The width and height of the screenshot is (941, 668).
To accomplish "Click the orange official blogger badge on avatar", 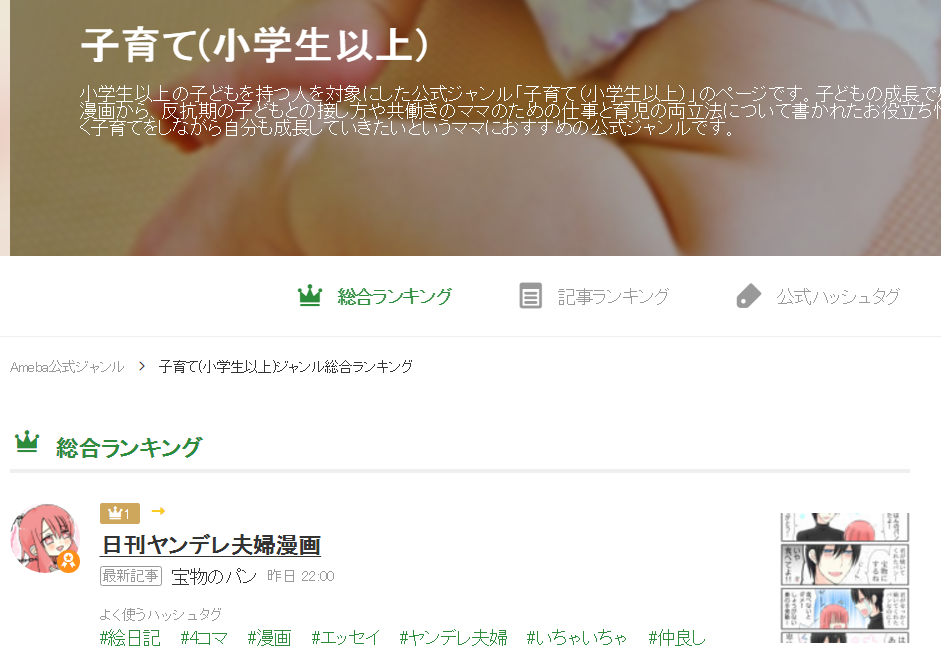I will 69,561.
